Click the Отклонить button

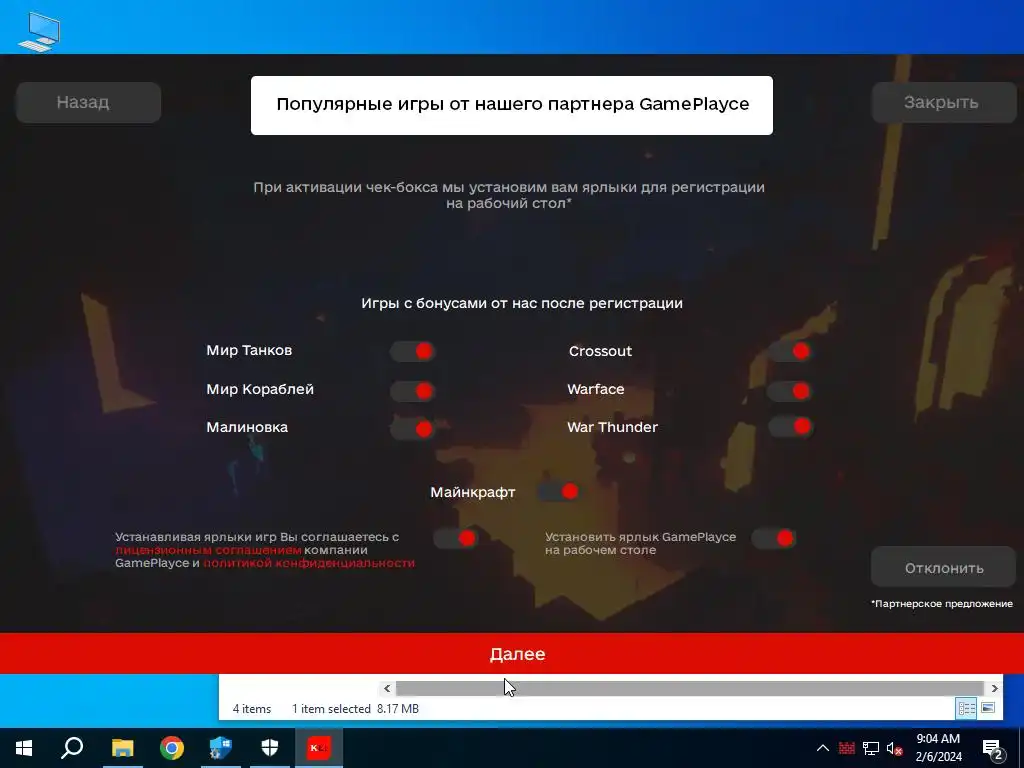(944, 568)
